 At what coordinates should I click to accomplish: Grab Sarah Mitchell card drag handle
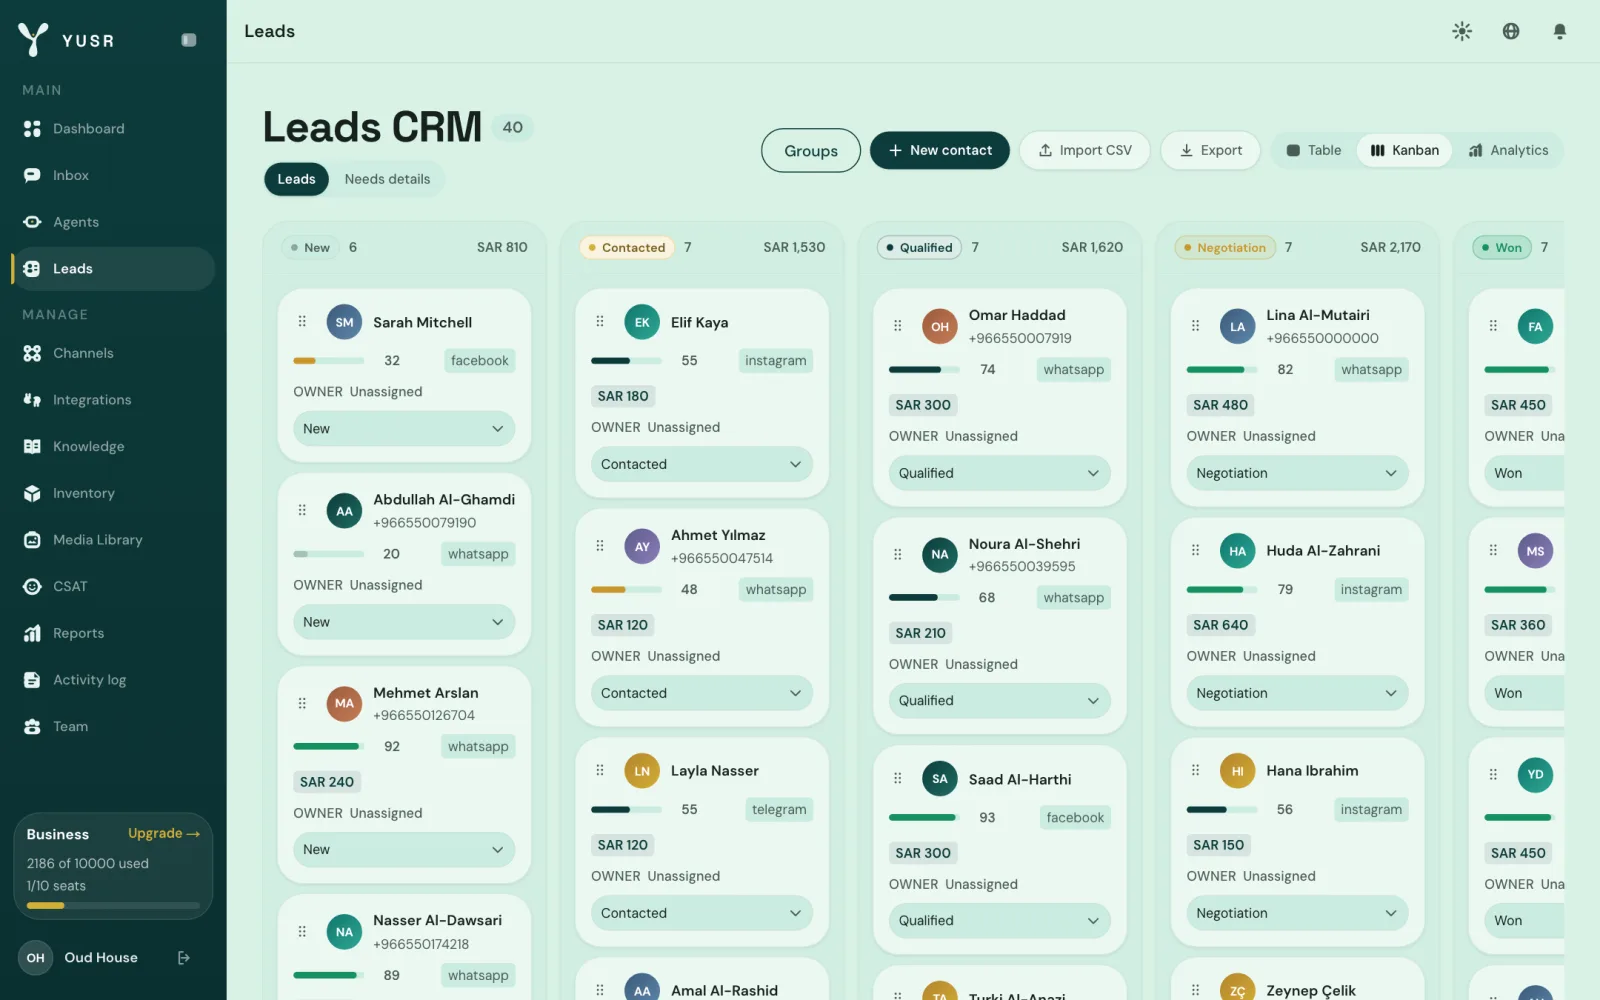(302, 322)
